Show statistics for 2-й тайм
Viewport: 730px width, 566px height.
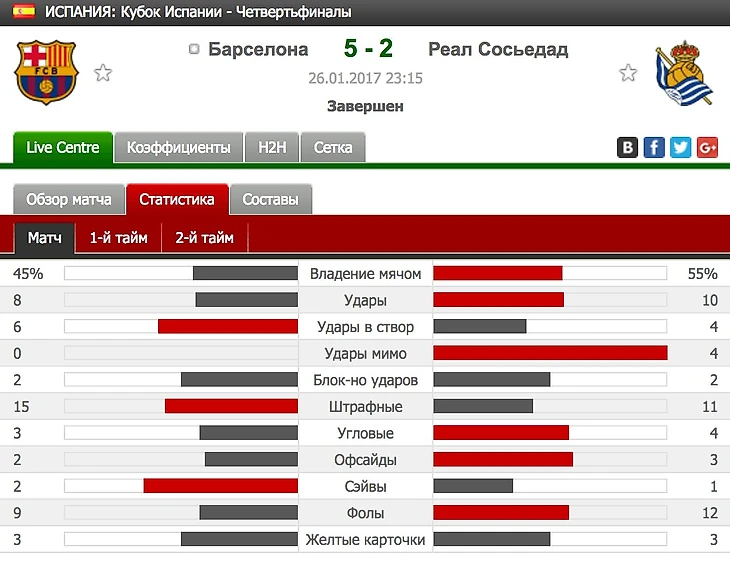click(x=204, y=238)
